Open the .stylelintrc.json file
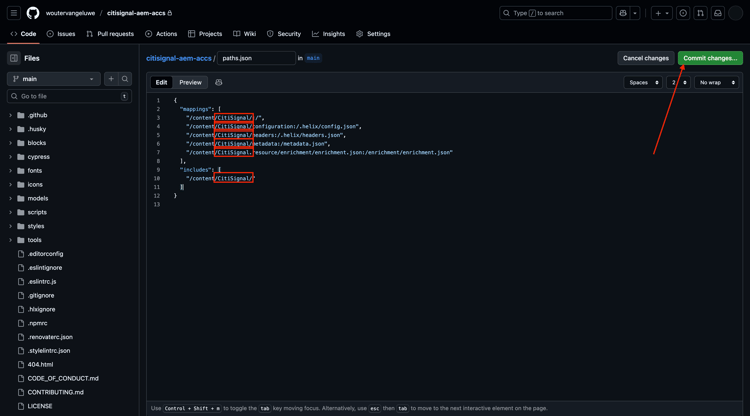Viewport: 750px width, 416px height. click(49, 350)
